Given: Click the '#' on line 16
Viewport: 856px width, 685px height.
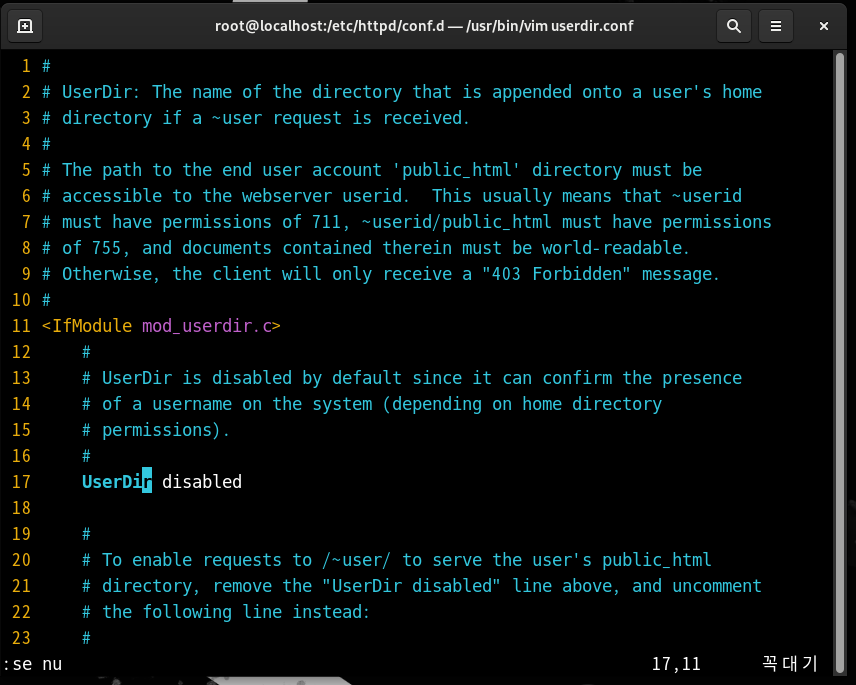Looking at the screenshot, I should pyautogui.click(x=86, y=456).
